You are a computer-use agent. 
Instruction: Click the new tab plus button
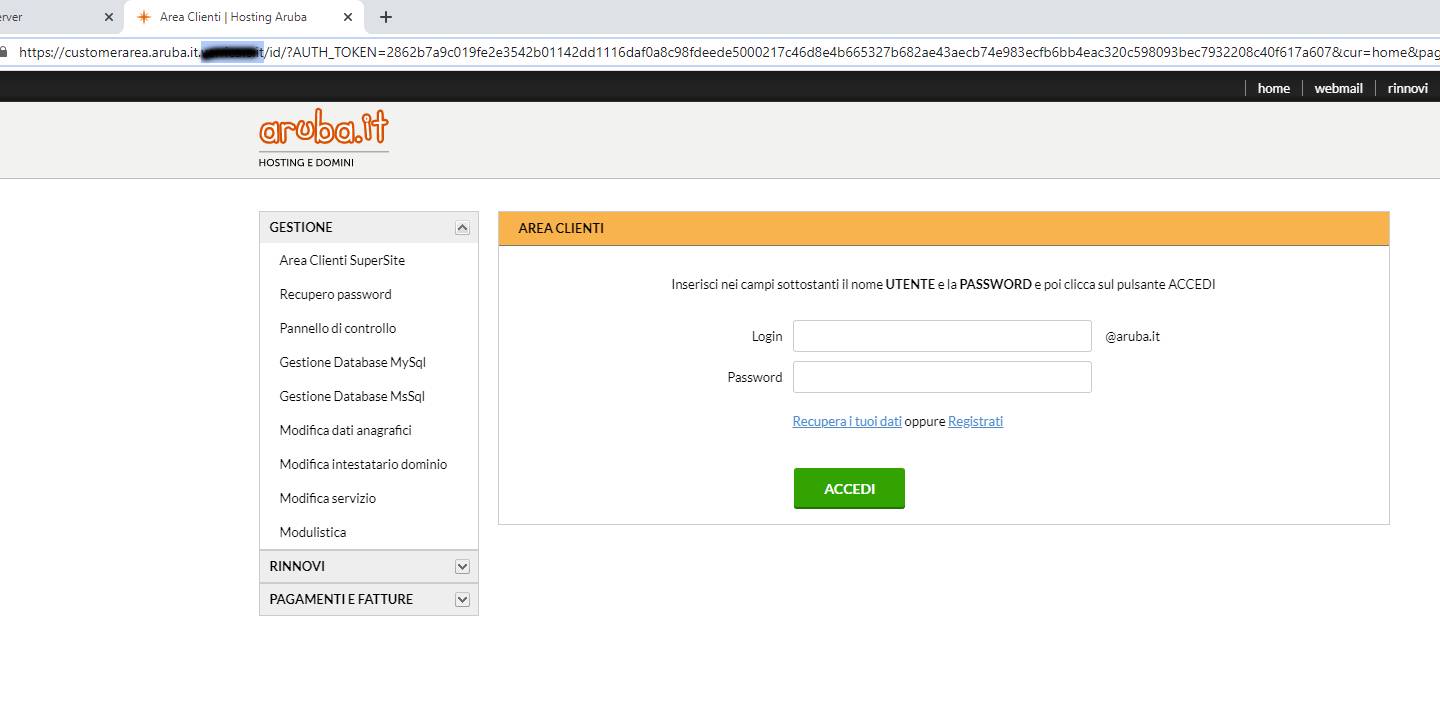click(x=386, y=17)
